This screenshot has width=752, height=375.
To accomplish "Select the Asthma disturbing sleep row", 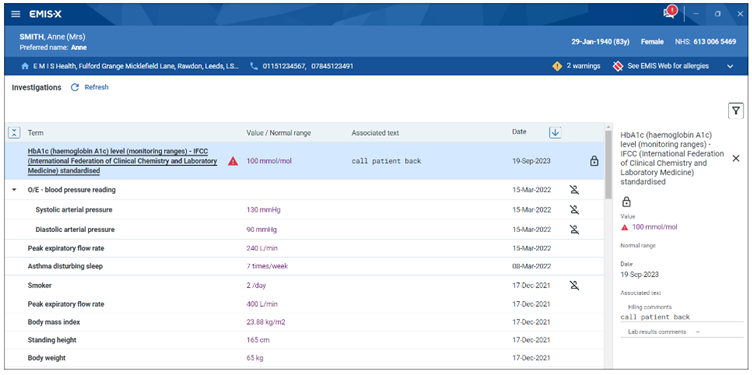I will pos(305,266).
